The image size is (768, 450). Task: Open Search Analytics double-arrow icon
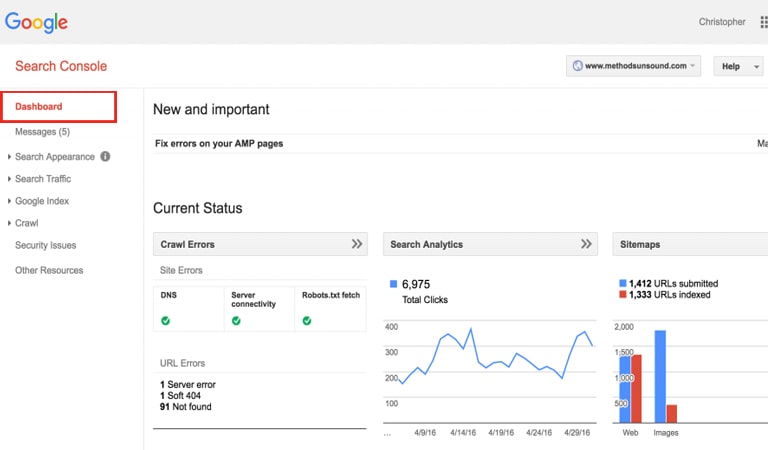(x=586, y=244)
